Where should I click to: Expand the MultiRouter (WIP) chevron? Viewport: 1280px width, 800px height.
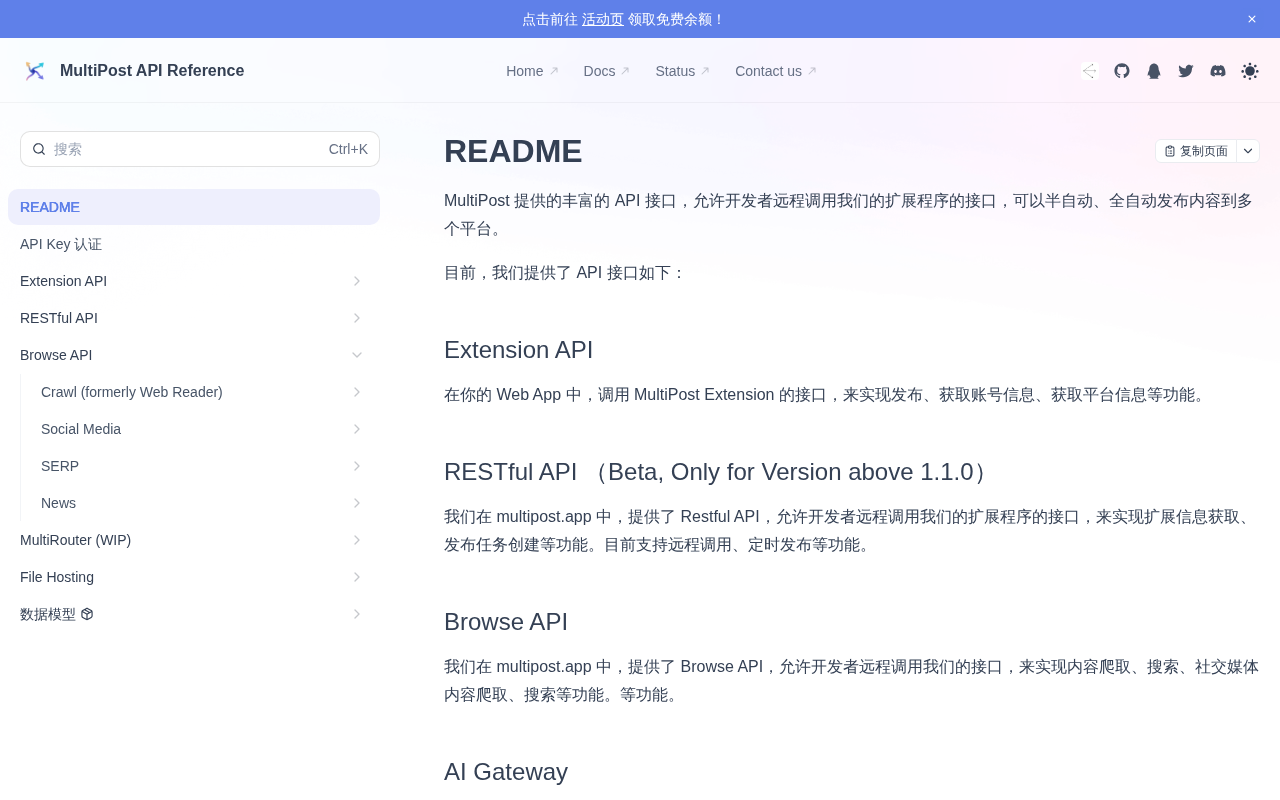(x=357, y=540)
